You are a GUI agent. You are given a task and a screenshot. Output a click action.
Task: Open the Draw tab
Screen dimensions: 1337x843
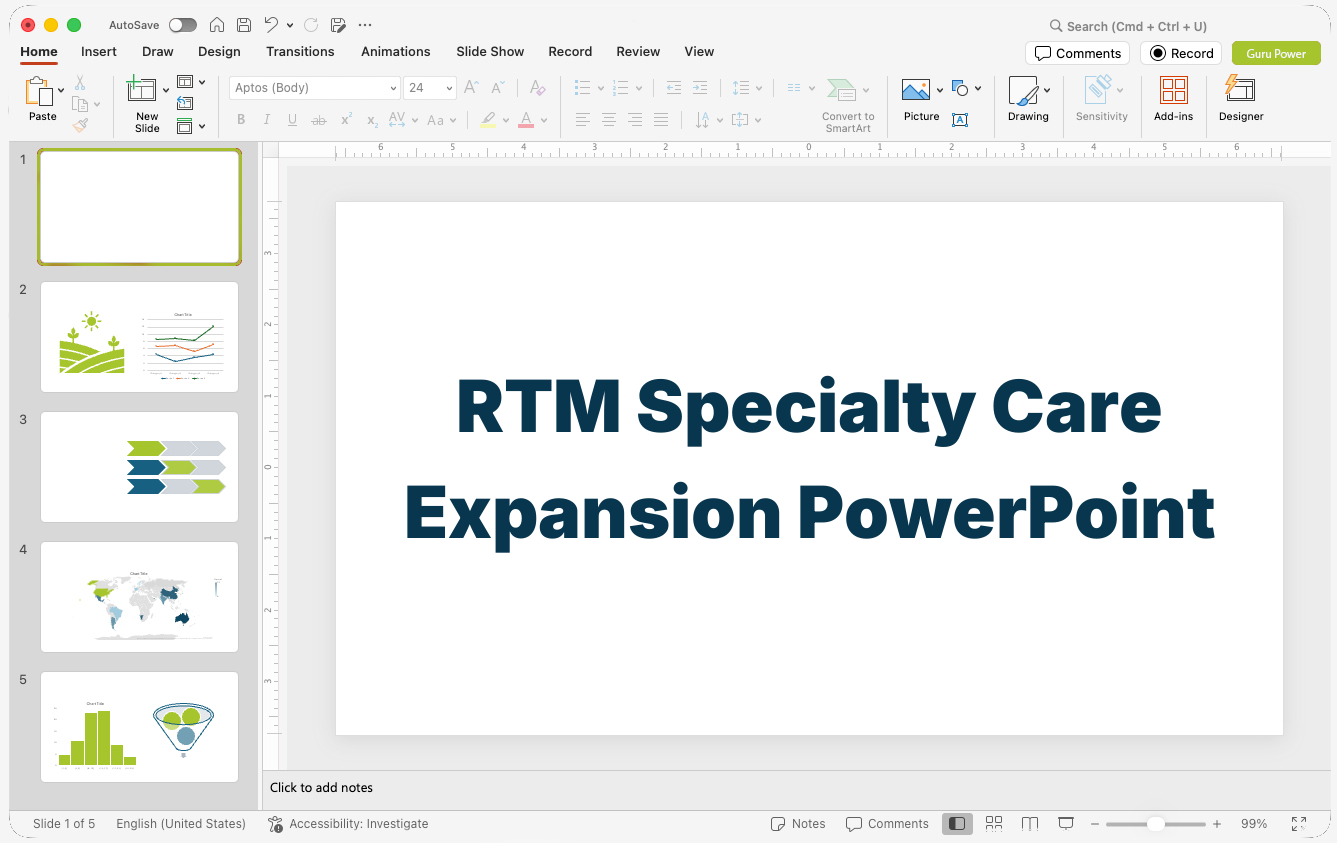pos(158,52)
